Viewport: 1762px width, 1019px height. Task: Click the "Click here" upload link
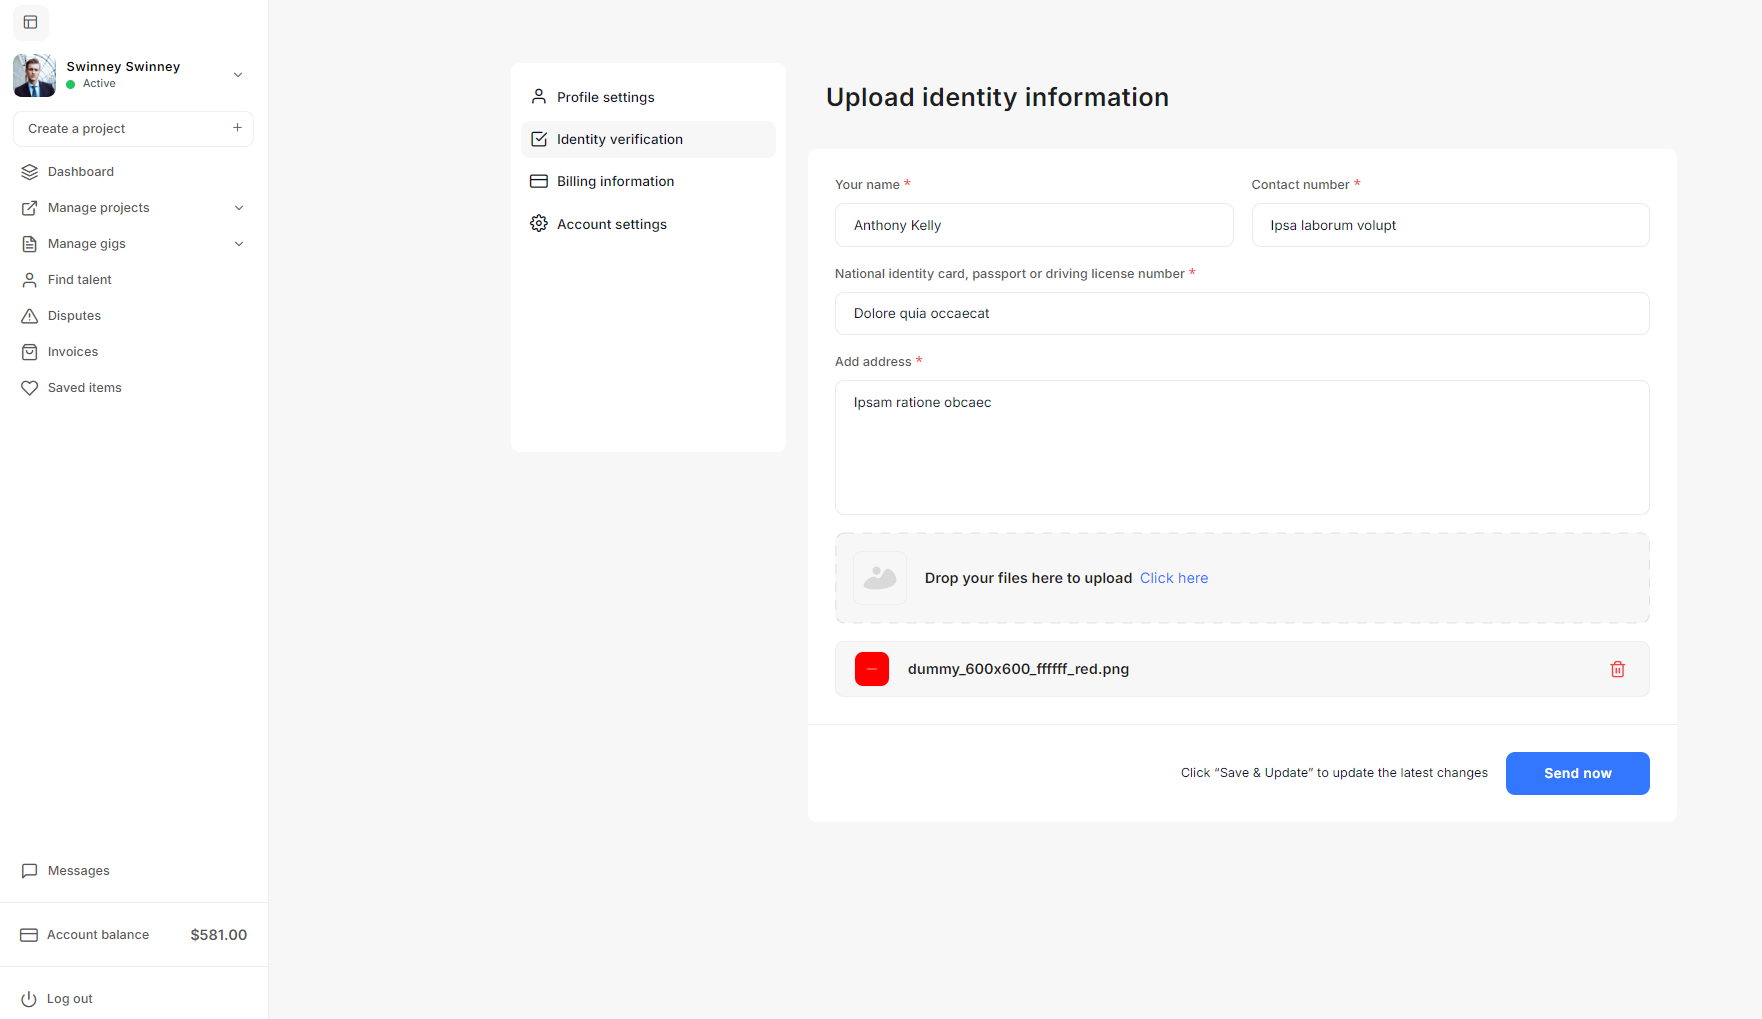(x=1173, y=578)
